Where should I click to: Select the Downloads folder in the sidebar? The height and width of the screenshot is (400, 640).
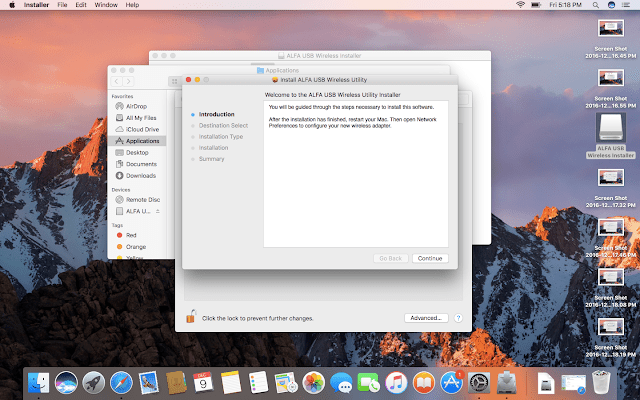141,176
